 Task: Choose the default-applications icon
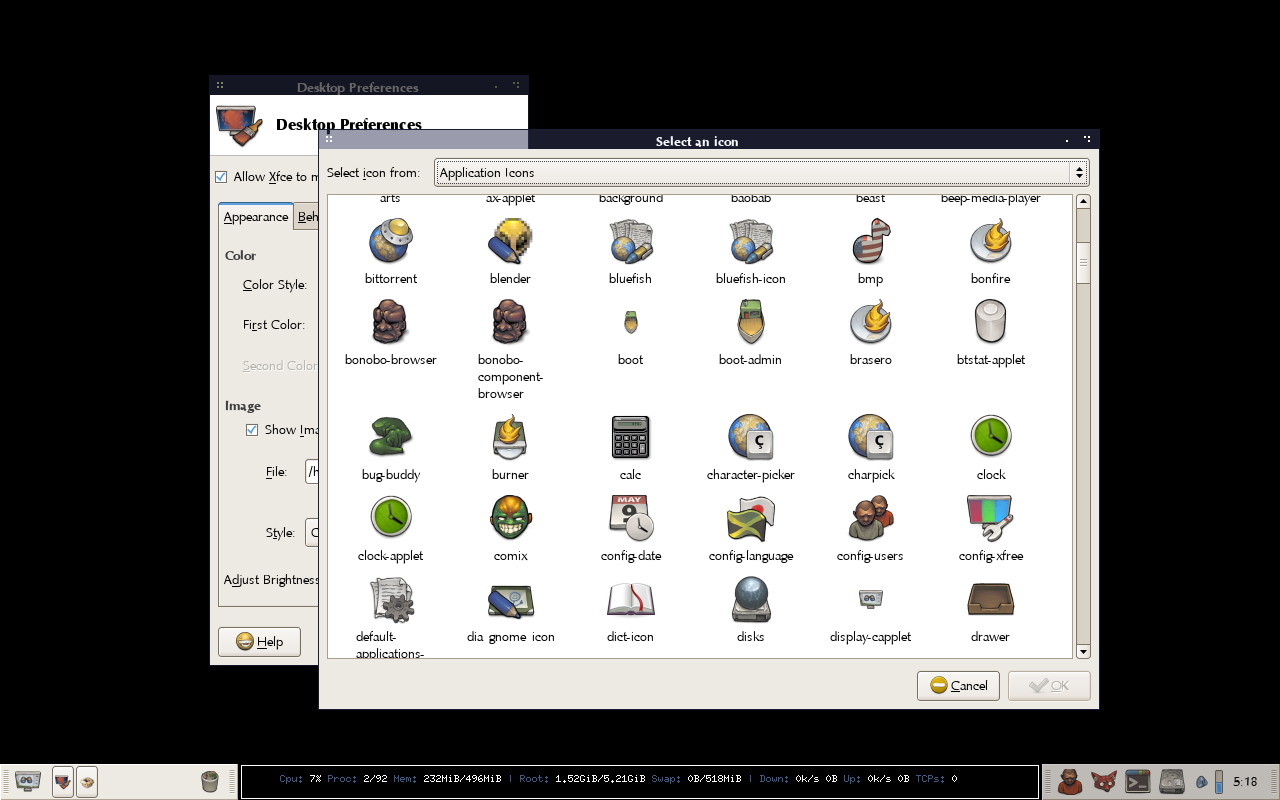390,599
